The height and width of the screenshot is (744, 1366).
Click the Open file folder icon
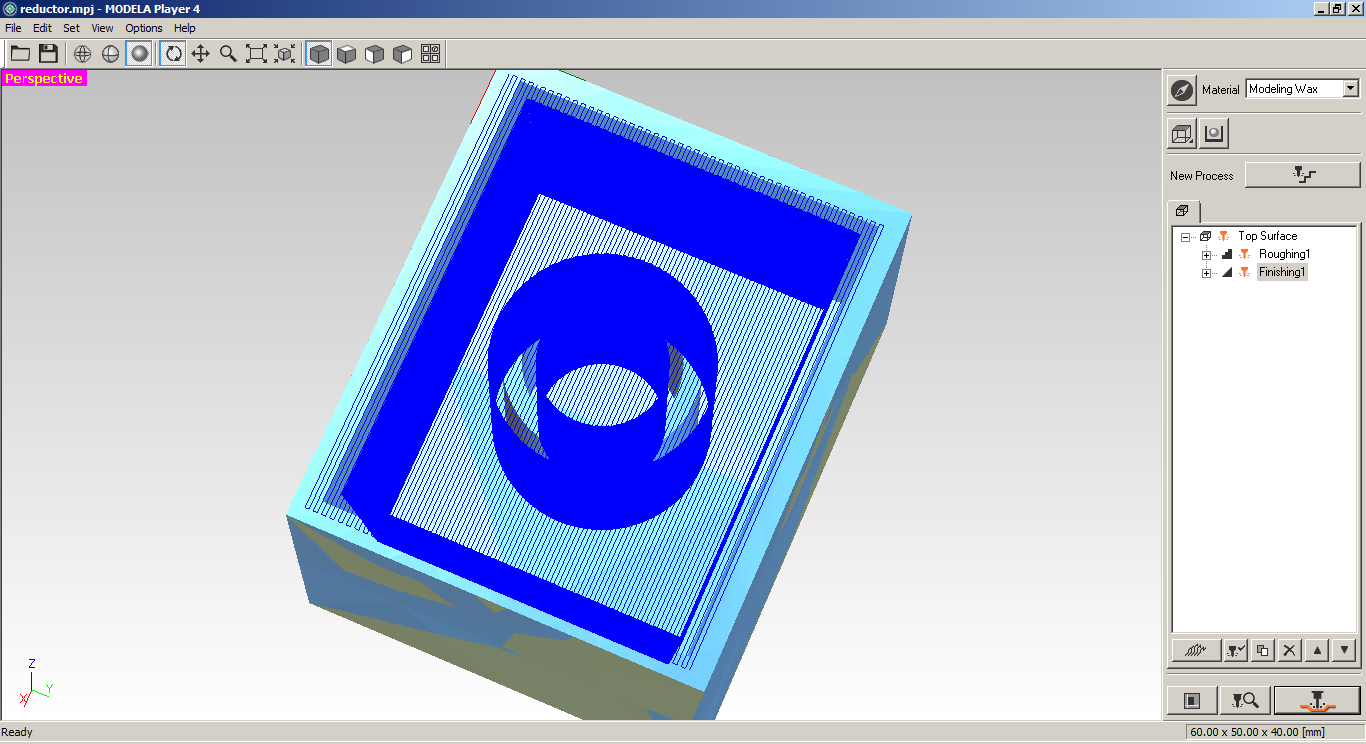[x=20, y=54]
